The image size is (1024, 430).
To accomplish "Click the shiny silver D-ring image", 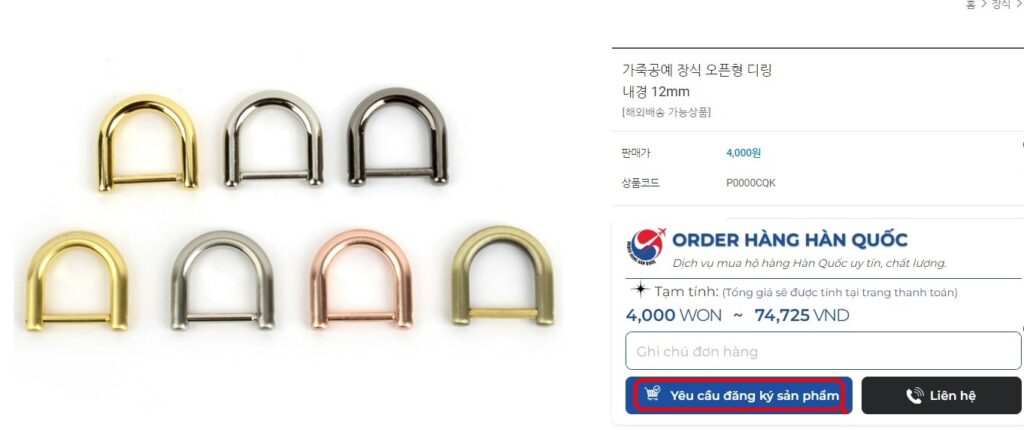I will 273,139.
